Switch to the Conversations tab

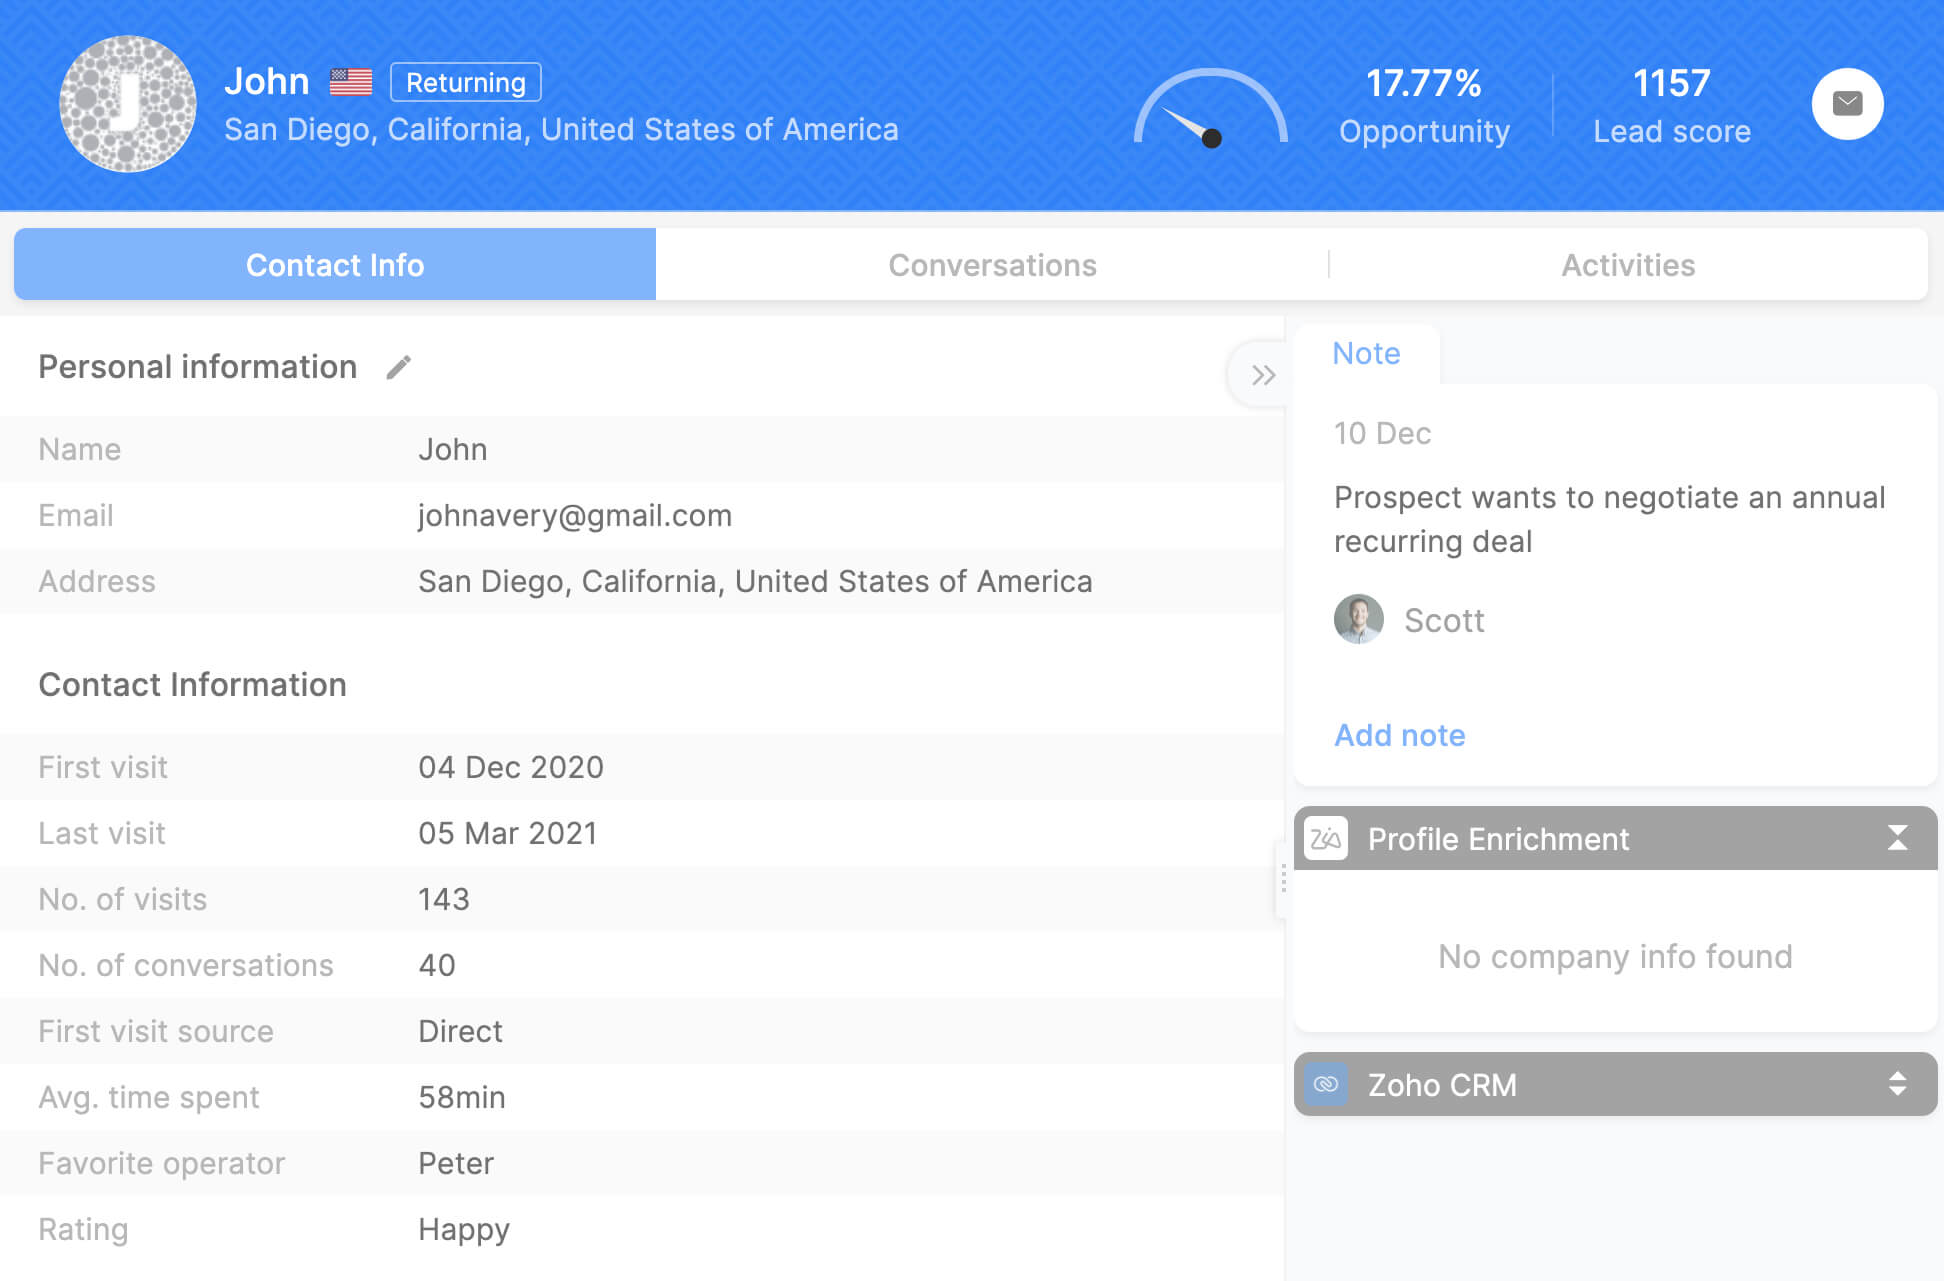pyautogui.click(x=992, y=262)
